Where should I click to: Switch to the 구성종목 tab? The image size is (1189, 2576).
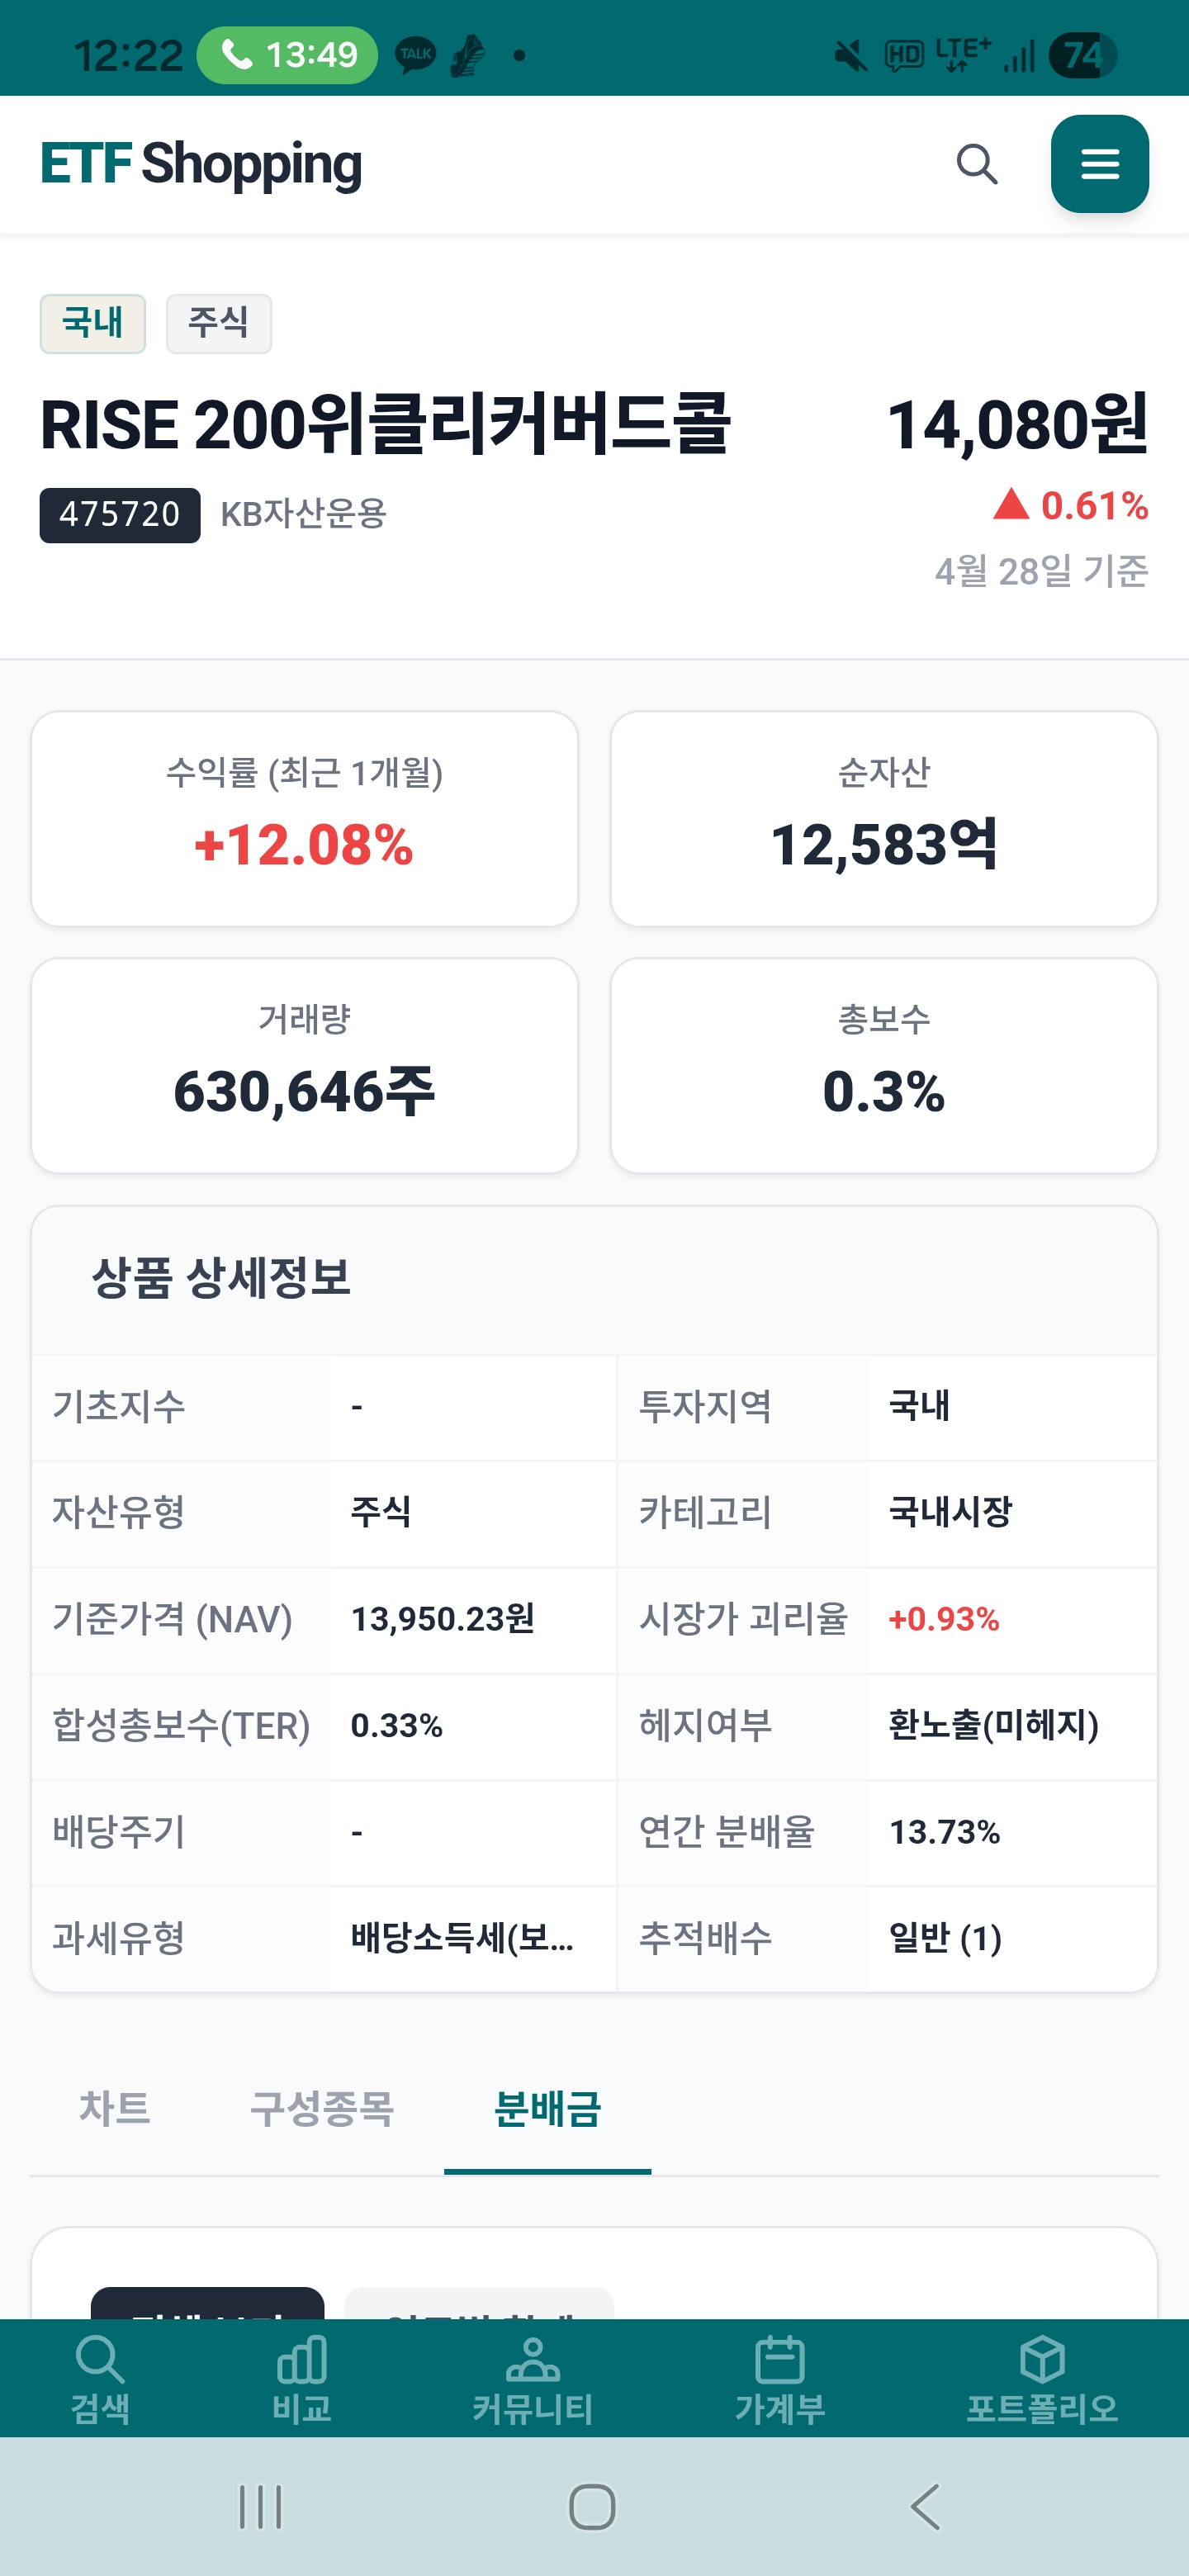click(322, 2109)
